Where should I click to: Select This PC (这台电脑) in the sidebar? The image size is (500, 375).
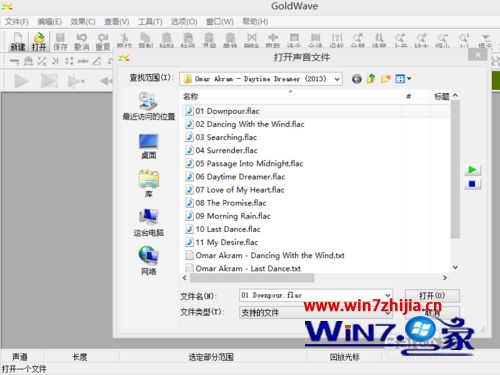point(149,223)
